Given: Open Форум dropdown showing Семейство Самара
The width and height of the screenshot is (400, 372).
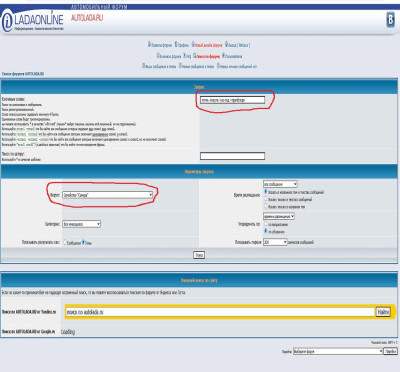Looking at the screenshot, I should click(x=108, y=195).
